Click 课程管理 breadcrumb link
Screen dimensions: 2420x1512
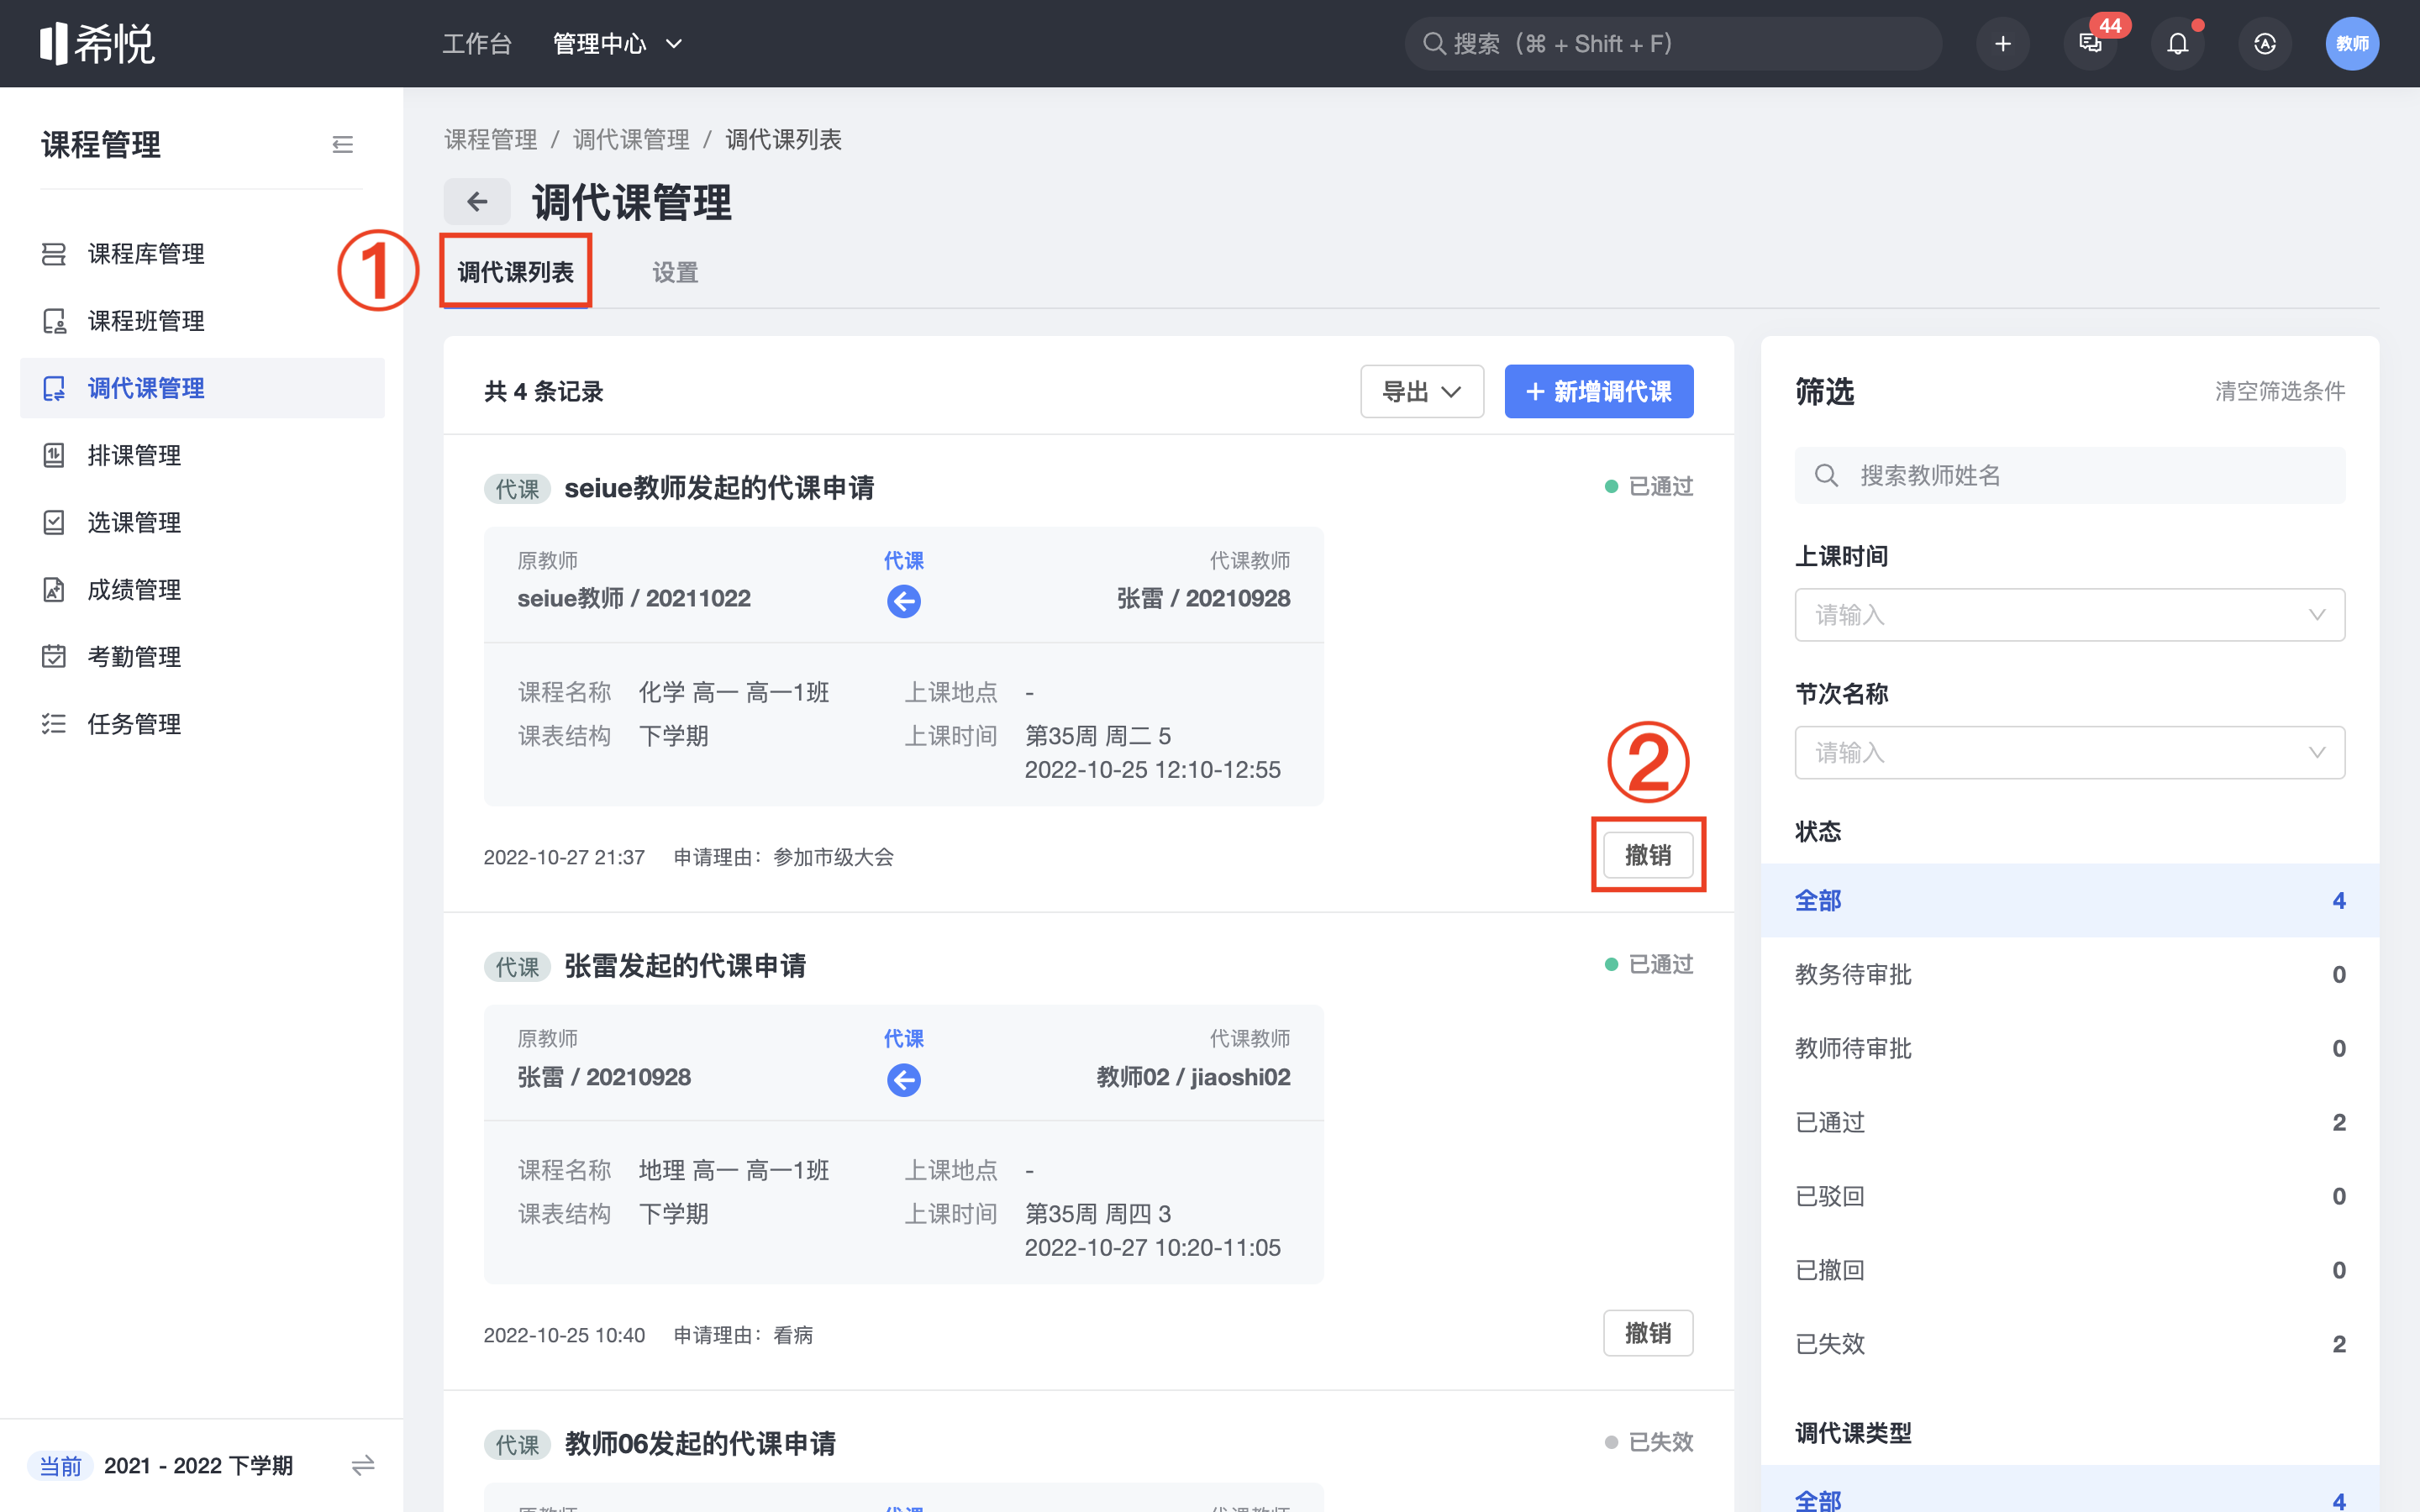pyautogui.click(x=491, y=140)
